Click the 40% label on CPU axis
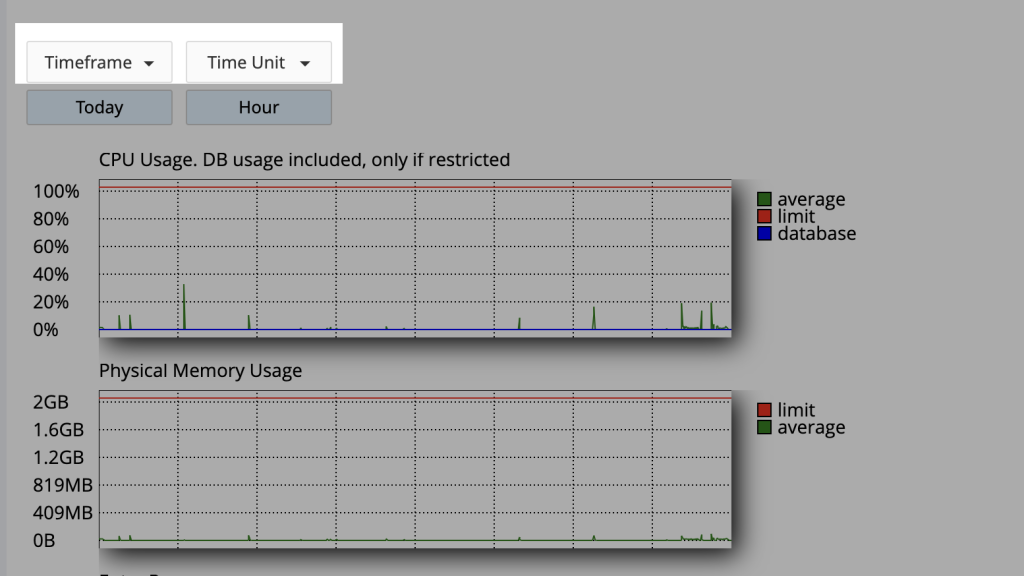The height and width of the screenshot is (576, 1024). click(51, 275)
